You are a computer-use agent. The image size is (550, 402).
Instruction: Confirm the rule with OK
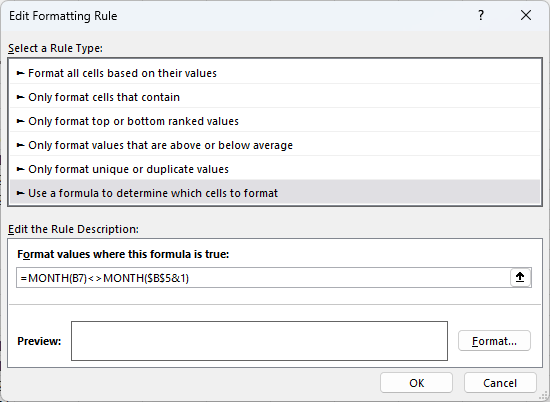[416, 383]
